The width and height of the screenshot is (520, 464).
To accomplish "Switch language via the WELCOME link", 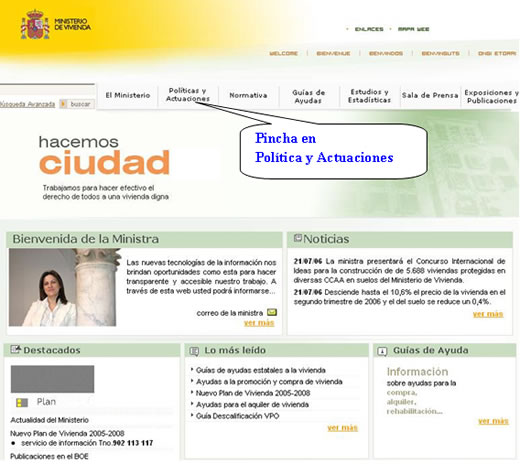I will coord(283,53).
